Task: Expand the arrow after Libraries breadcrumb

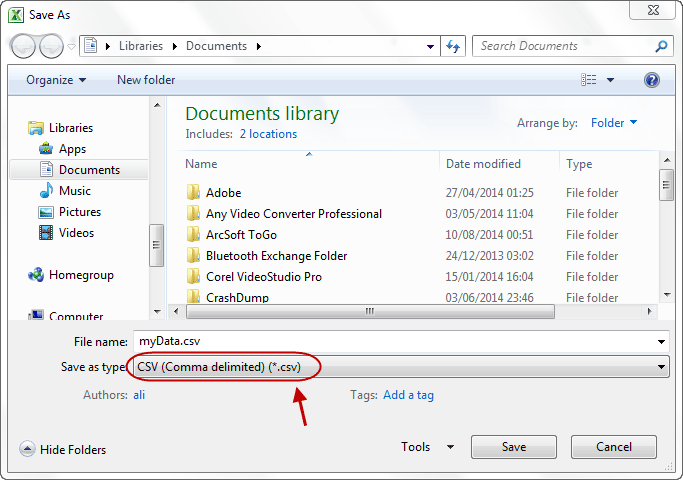Action: [175, 46]
